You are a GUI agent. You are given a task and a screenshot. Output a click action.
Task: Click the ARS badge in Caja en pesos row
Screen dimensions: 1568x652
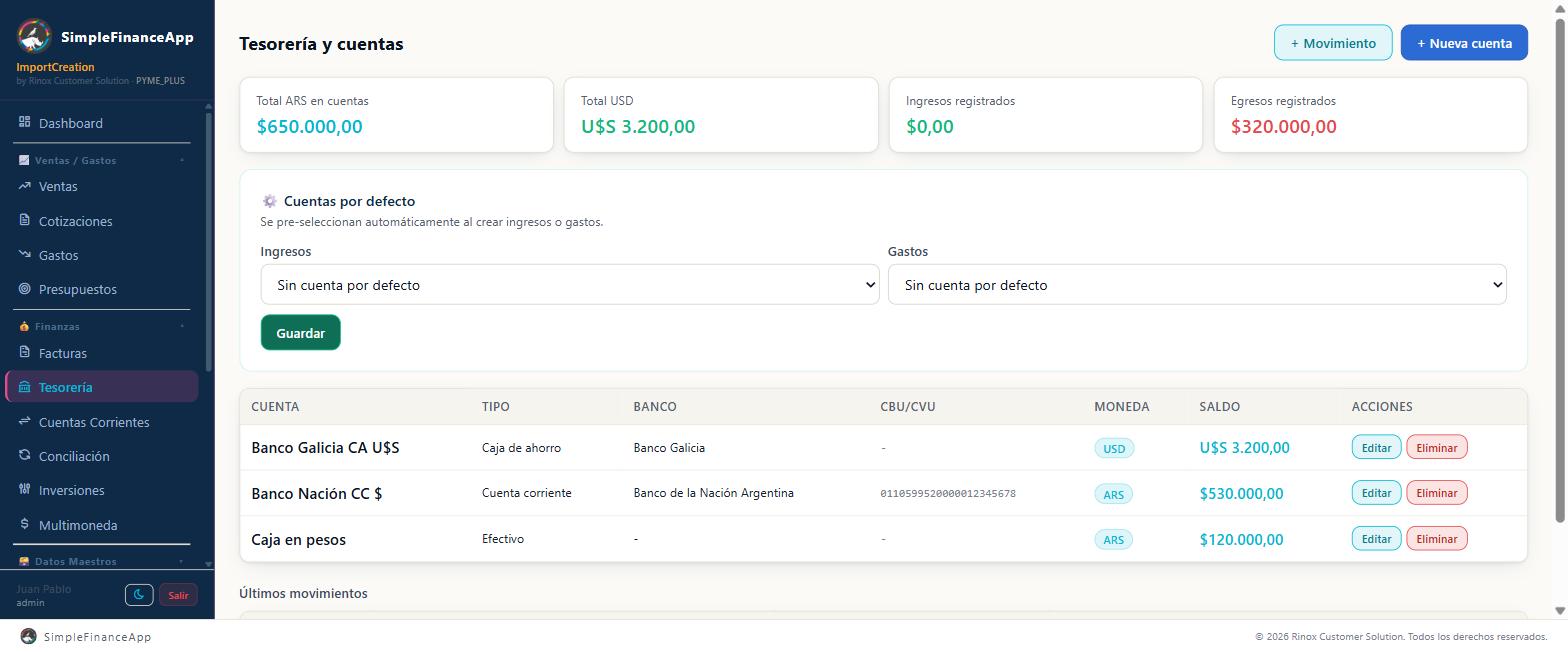(x=1114, y=540)
